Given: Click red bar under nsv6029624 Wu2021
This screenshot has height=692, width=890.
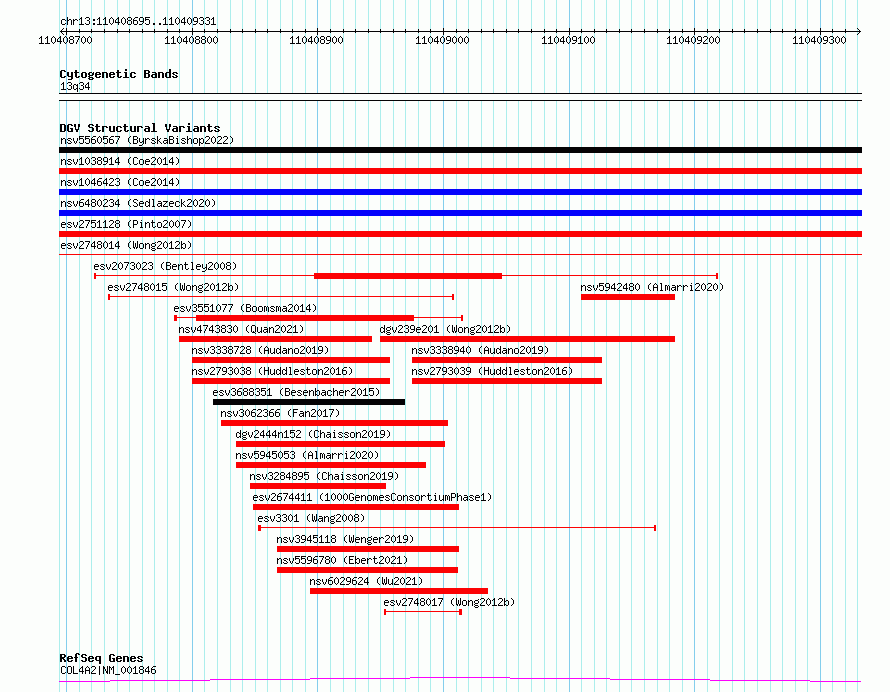Looking at the screenshot, I should pos(399,592).
